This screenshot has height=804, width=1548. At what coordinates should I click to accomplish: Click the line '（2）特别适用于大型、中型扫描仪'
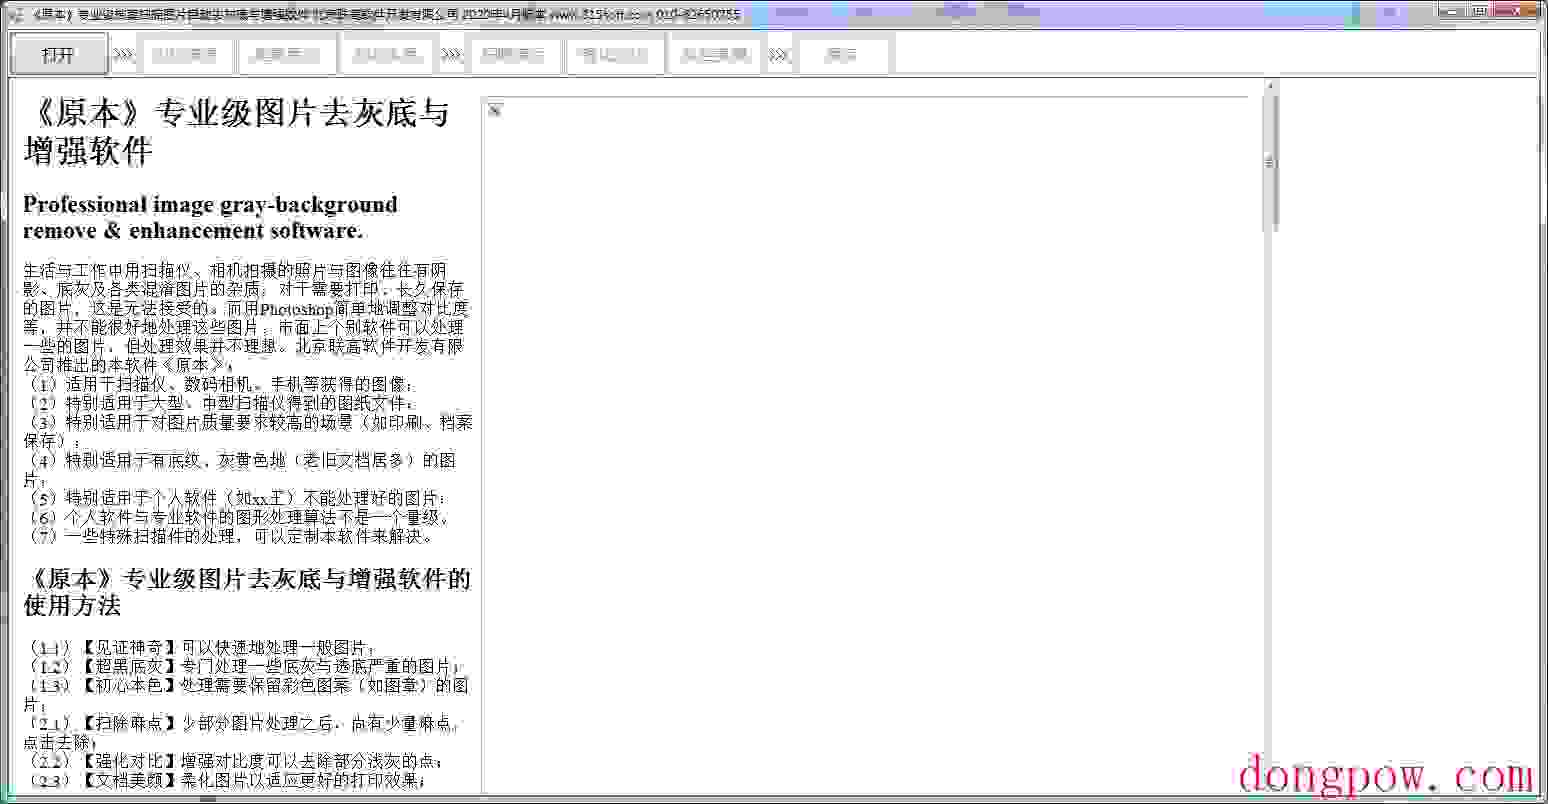219,403
